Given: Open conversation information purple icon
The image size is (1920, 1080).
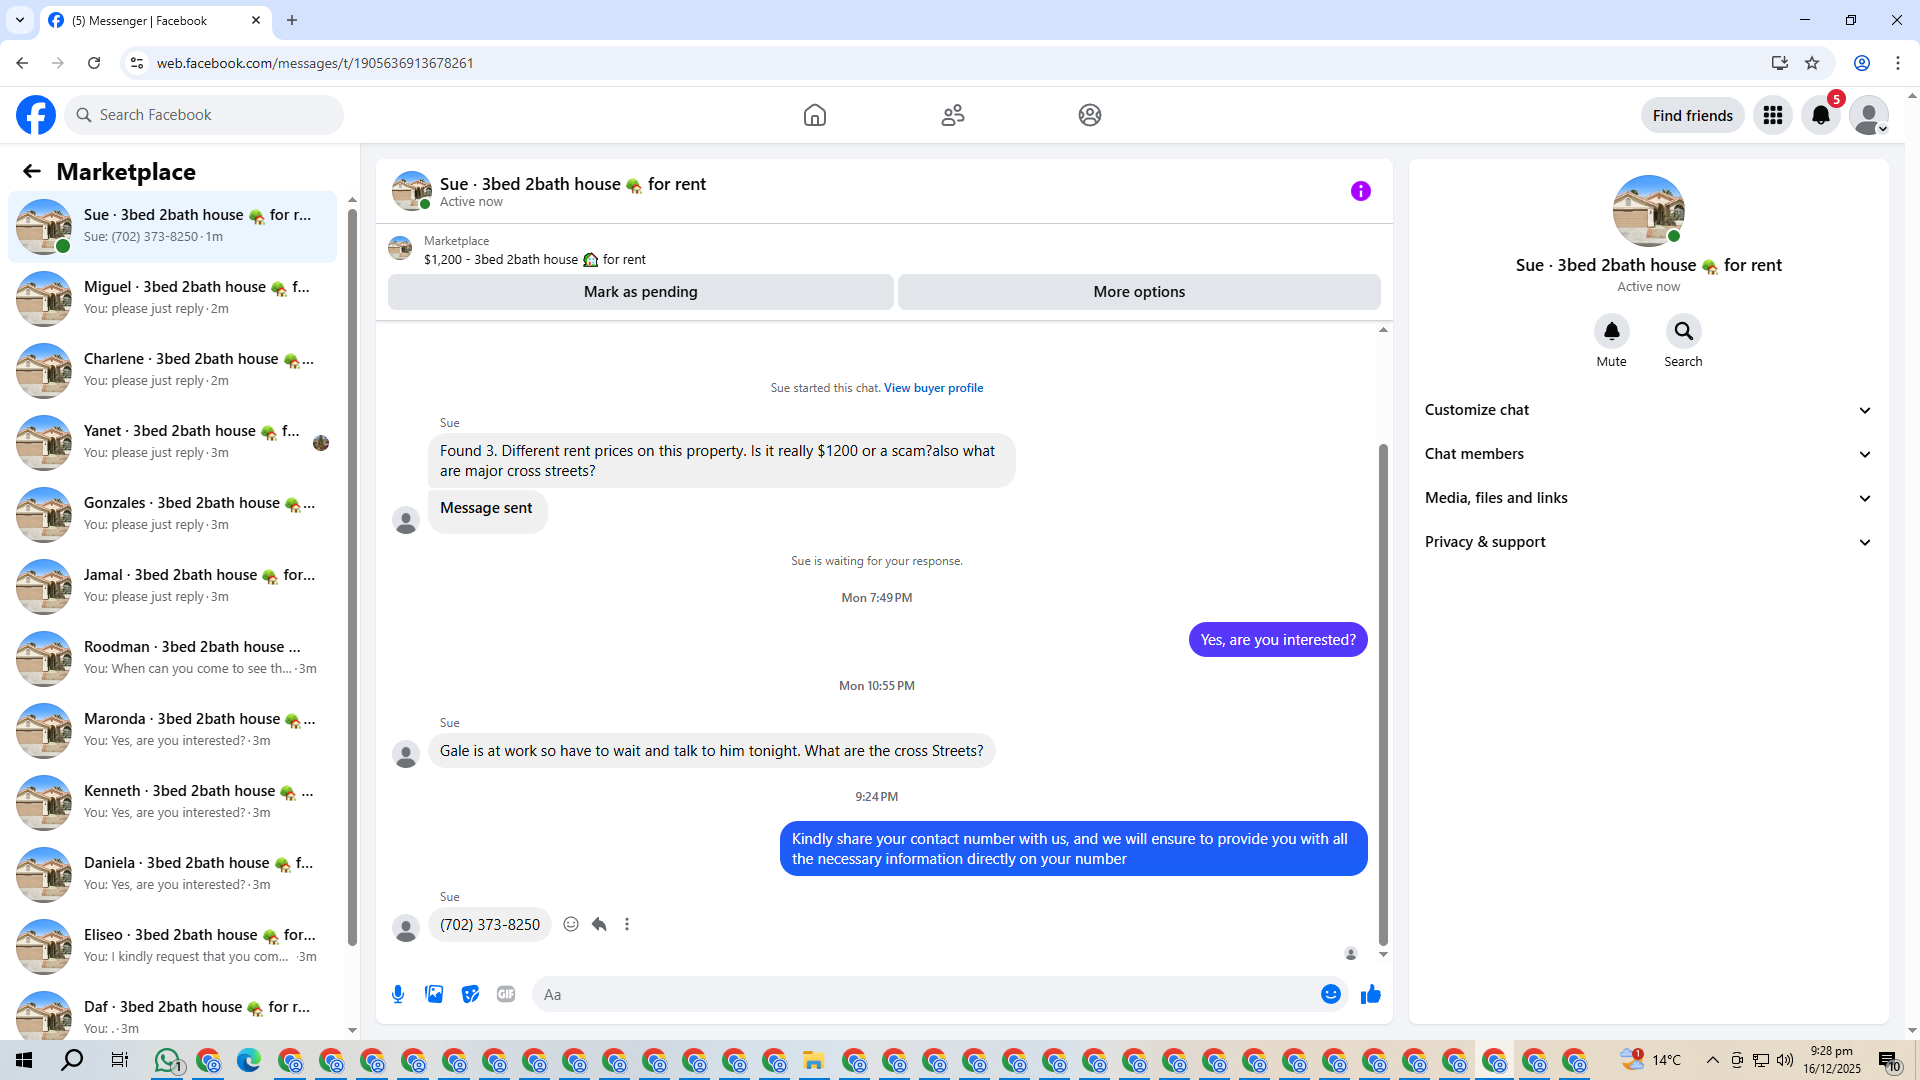Looking at the screenshot, I should pyautogui.click(x=1361, y=191).
